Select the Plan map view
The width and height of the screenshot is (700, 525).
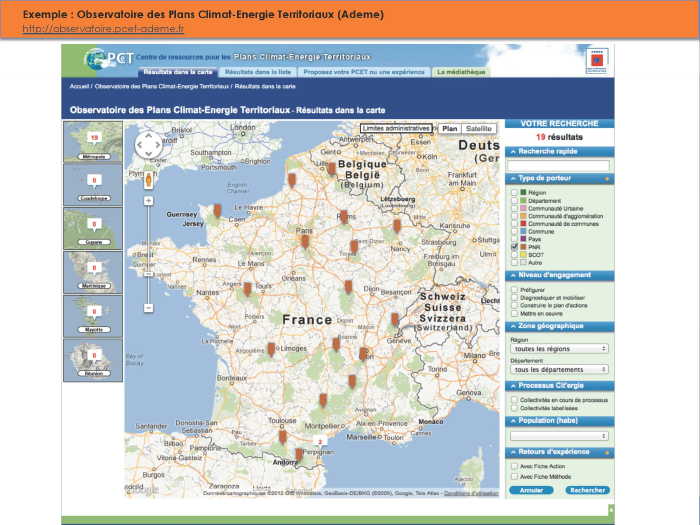point(450,129)
